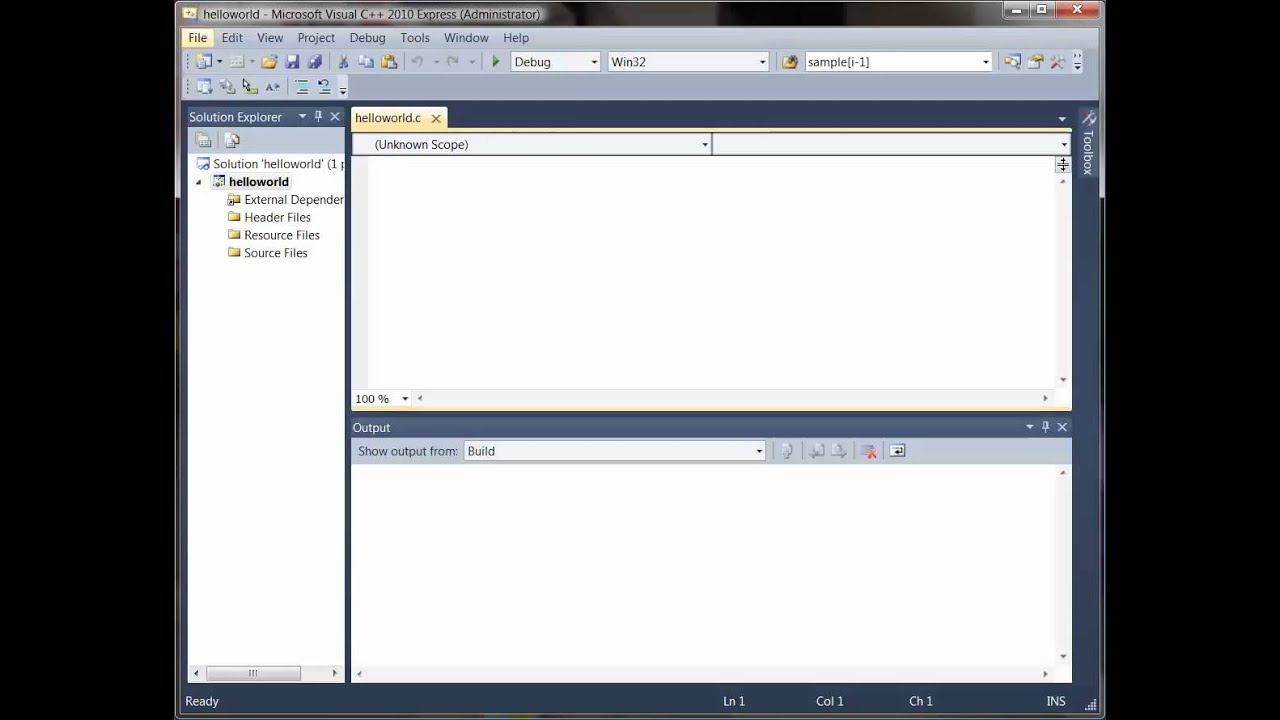
Task: Start debugging with the green play arrow
Action: pyautogui.click(x=495, y=62)
